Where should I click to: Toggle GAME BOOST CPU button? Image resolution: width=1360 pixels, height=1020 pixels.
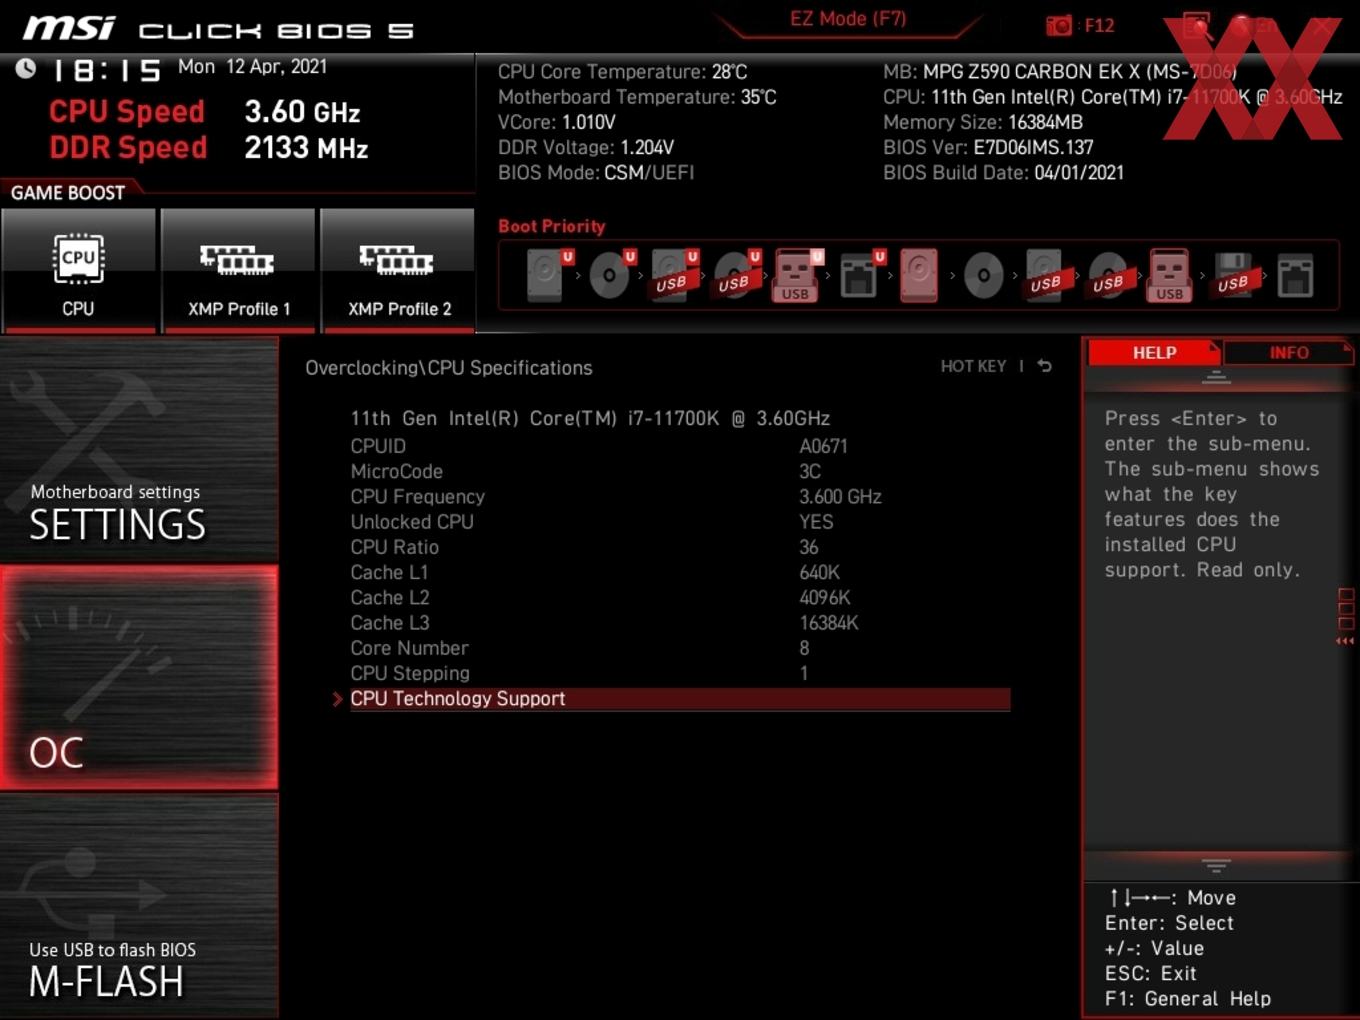click(78, 270)
